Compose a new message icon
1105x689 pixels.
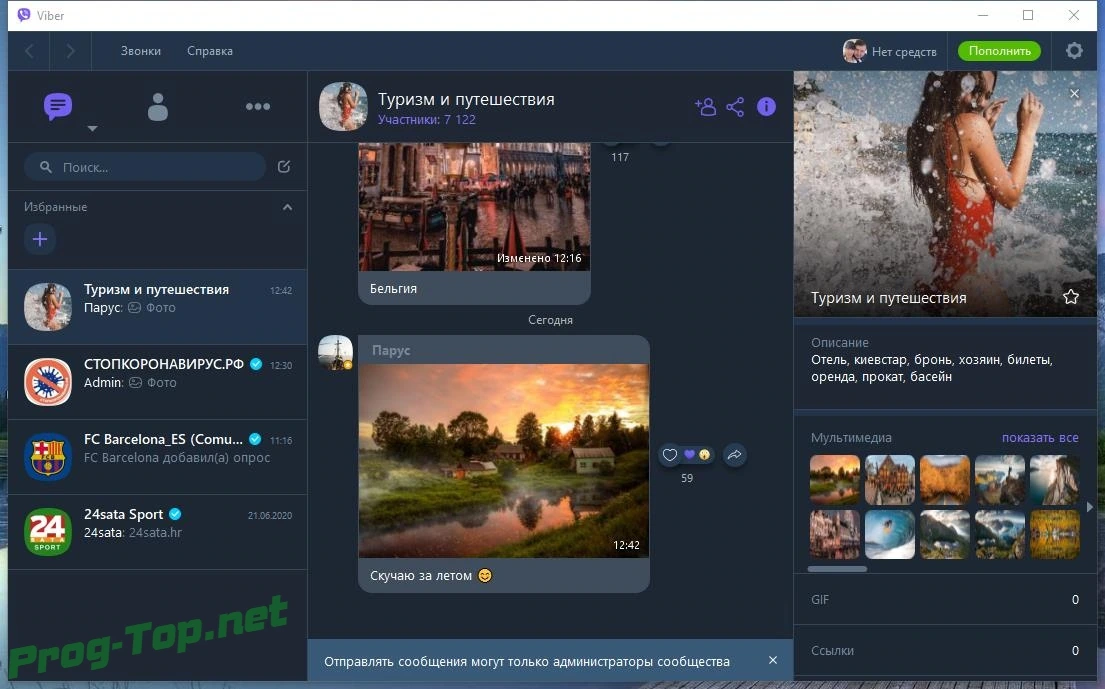284,167
